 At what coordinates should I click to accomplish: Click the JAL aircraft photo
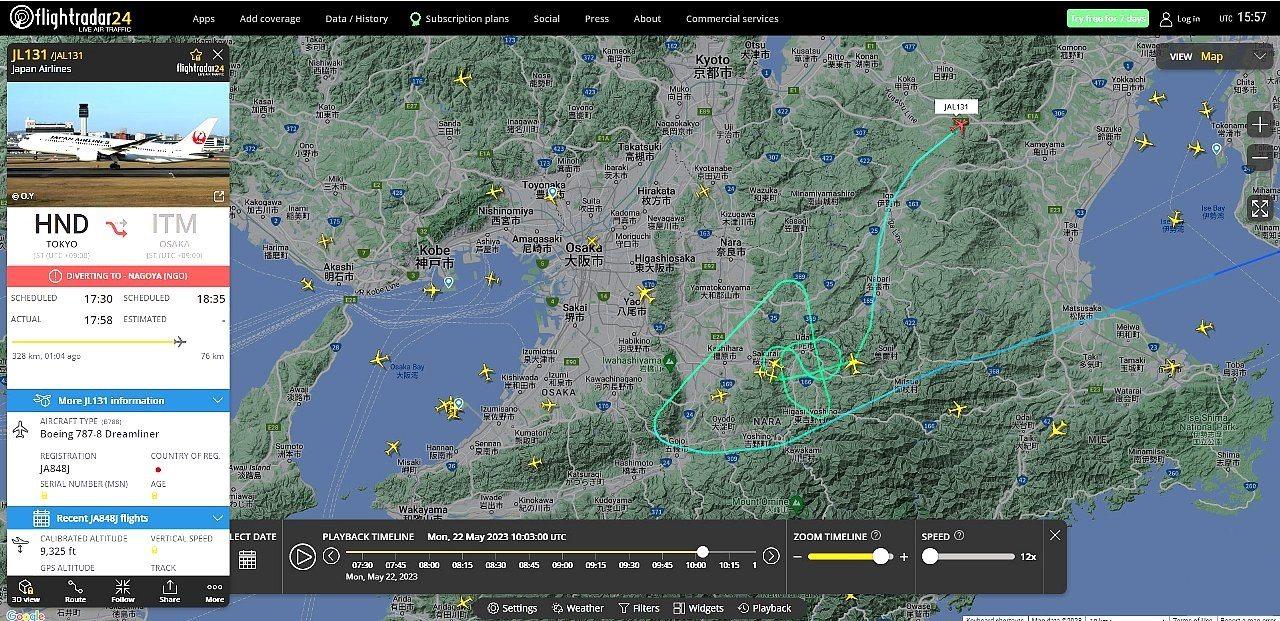(x=118, y=144)
